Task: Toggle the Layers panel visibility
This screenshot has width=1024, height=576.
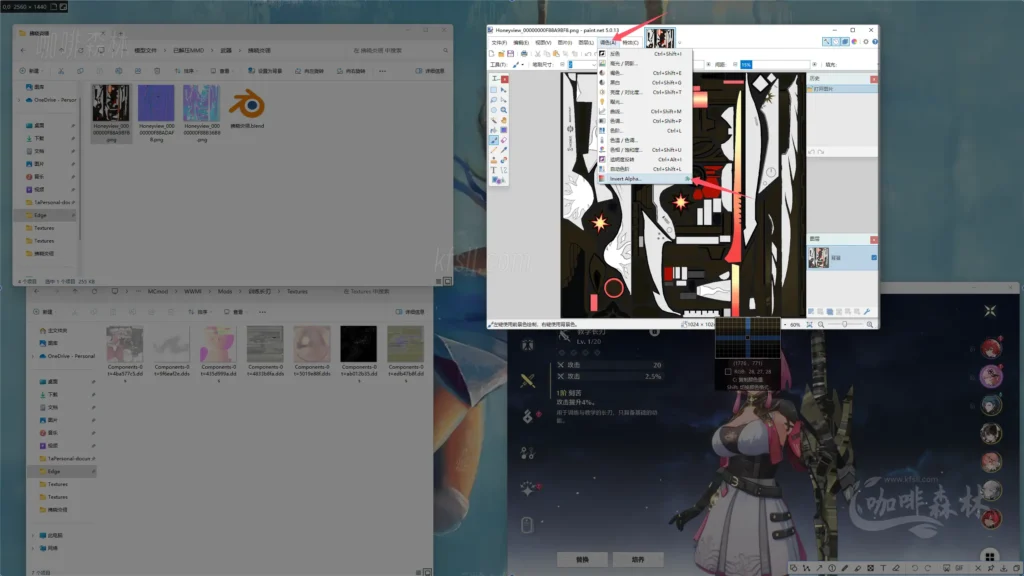Action: coord(845,42)
